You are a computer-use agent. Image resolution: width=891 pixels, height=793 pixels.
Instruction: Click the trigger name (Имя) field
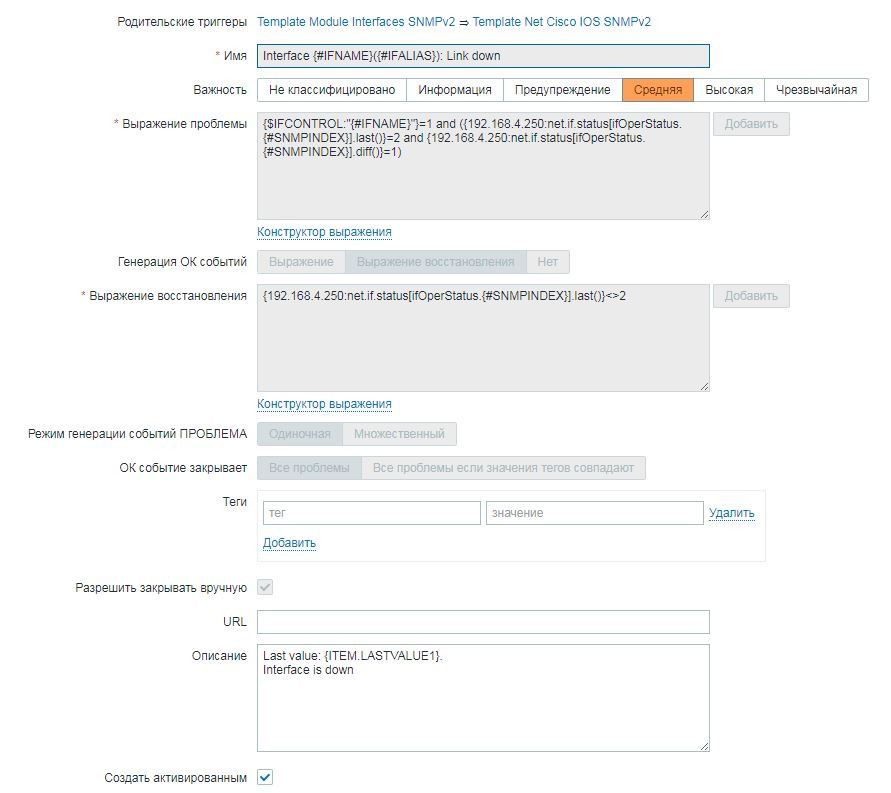pos(483,56)
